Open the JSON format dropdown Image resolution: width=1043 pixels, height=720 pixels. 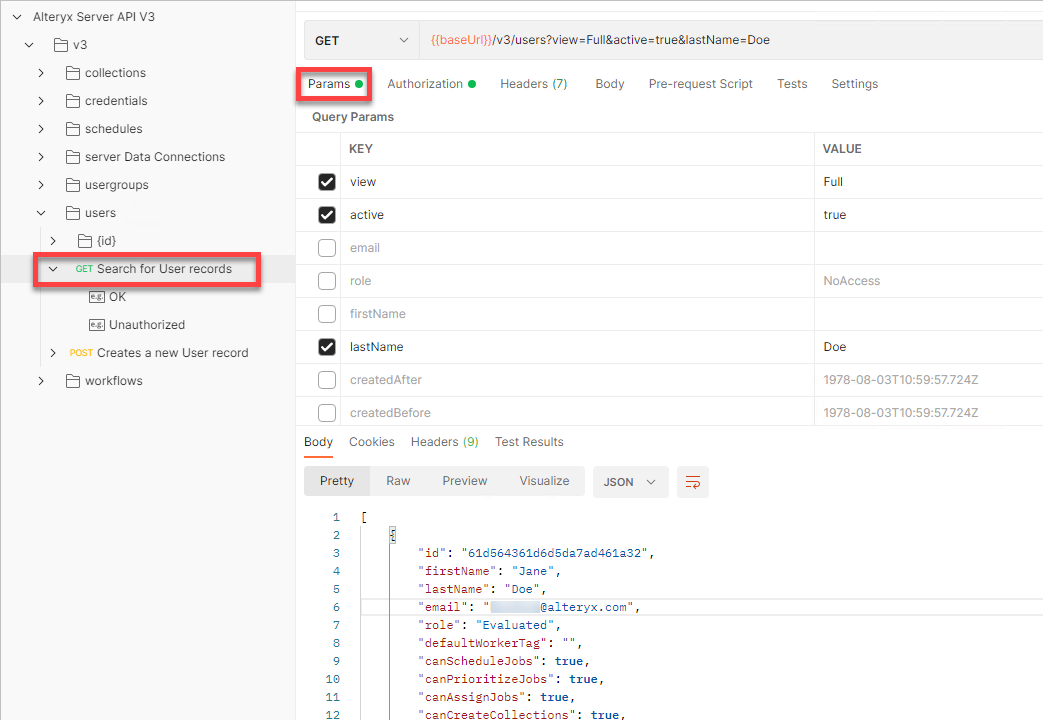[630, 481]
